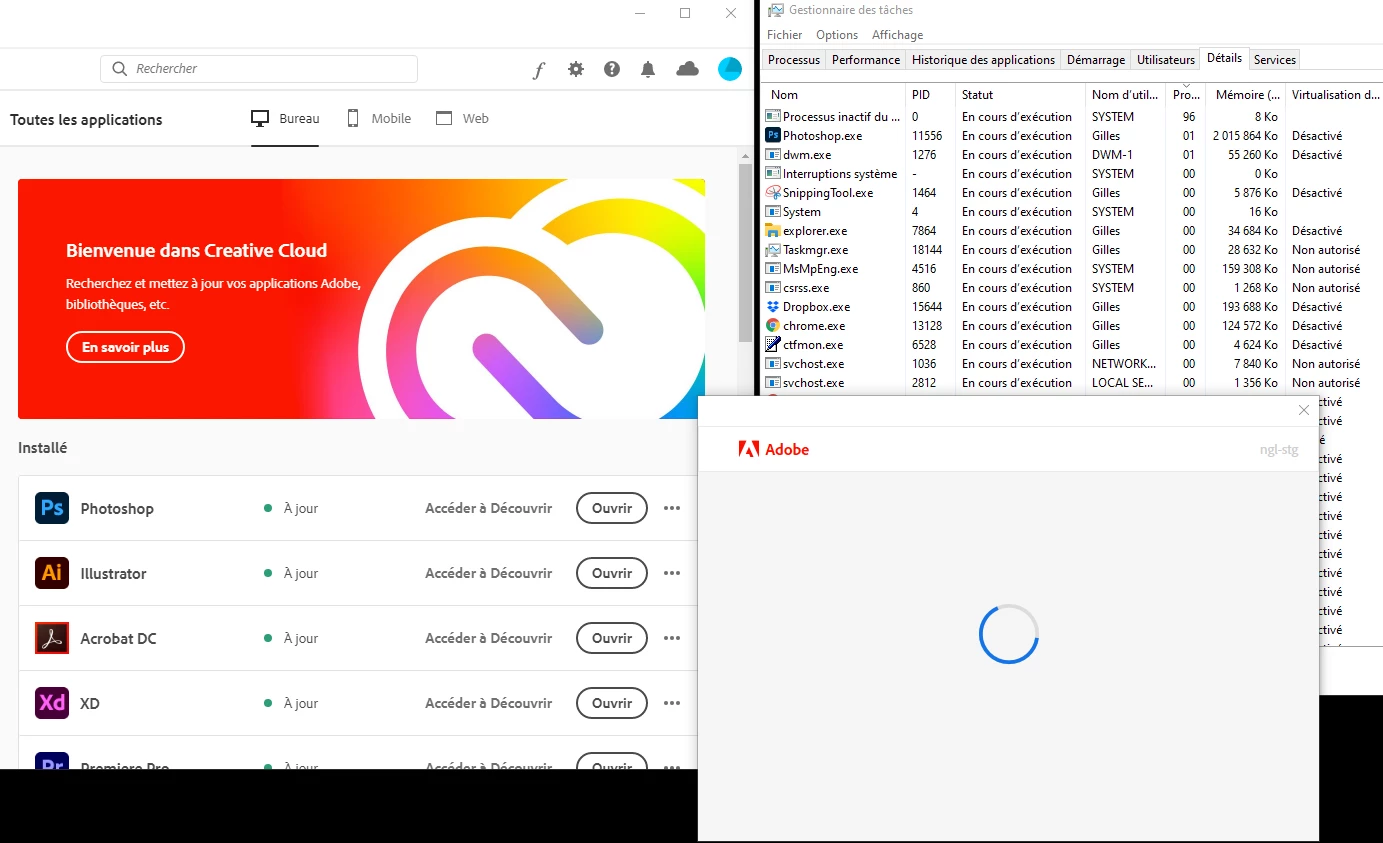Viewport: 1383px width, 843px height.
Task: Open the Affichage menu in Task Manager
Action: point(897,35)
